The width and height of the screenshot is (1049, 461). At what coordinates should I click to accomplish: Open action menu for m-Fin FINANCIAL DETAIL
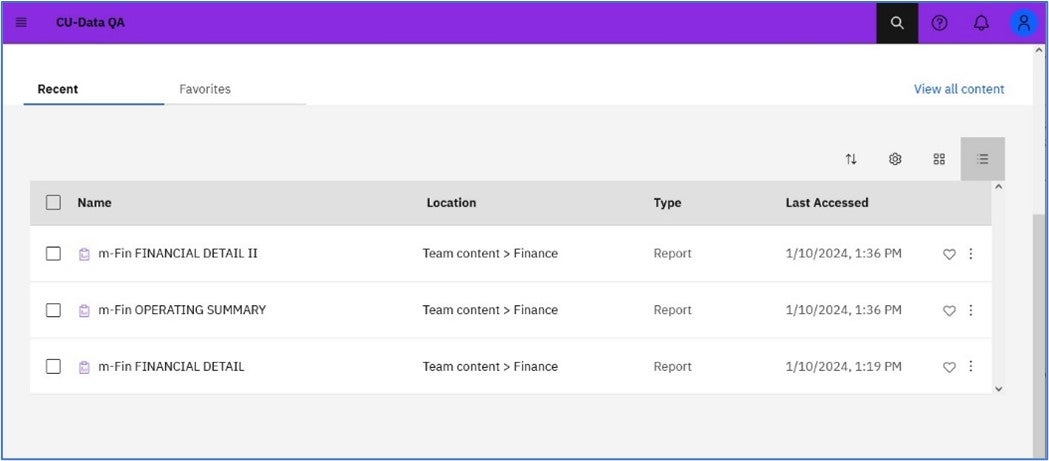tap(971, 366)
